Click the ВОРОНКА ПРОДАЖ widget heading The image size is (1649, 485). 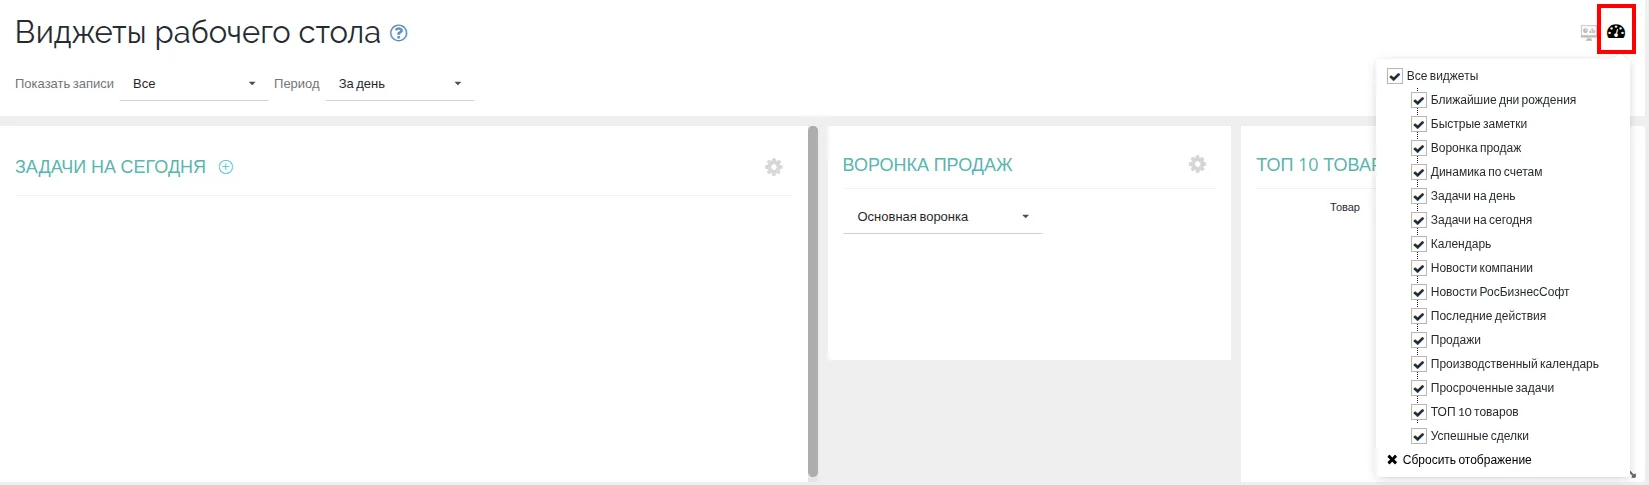tap(927, 165)
